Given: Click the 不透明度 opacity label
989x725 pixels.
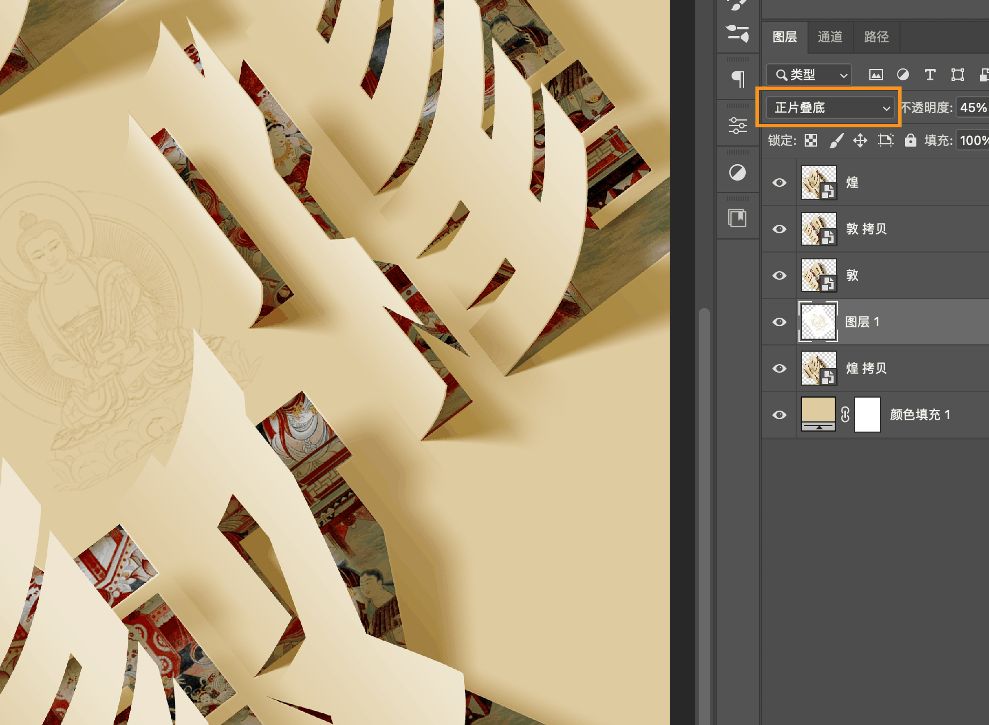Looking at the screenshot, I should tap(926, 108).
